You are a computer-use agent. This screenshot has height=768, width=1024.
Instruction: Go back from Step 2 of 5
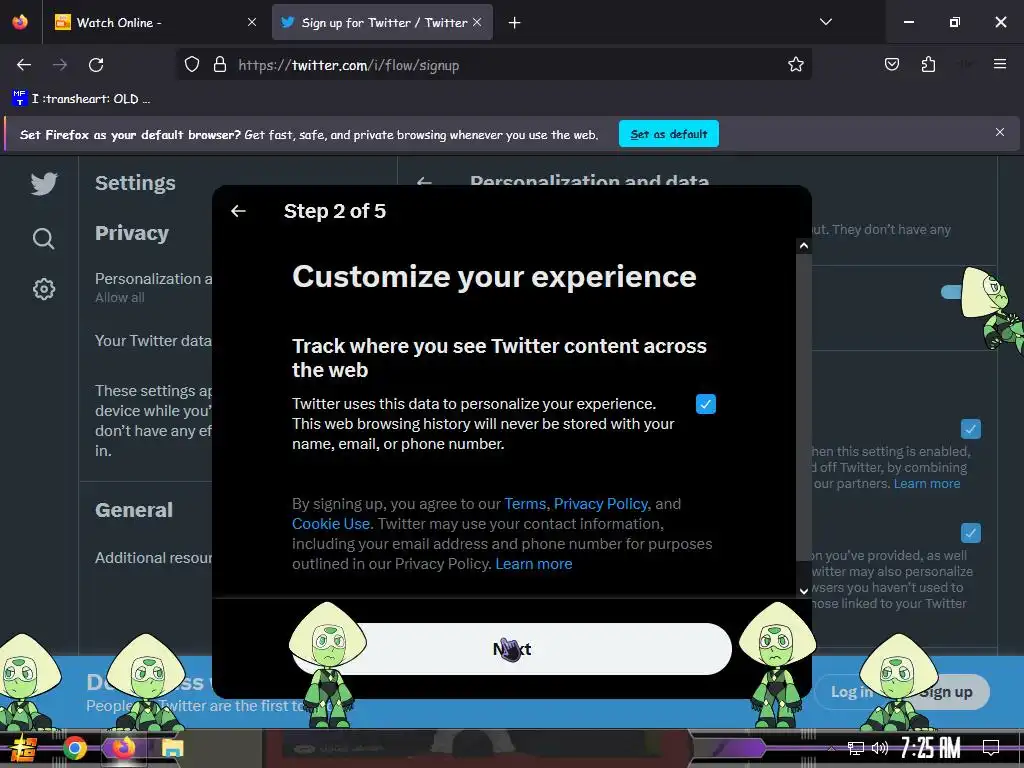pos(238,211)
